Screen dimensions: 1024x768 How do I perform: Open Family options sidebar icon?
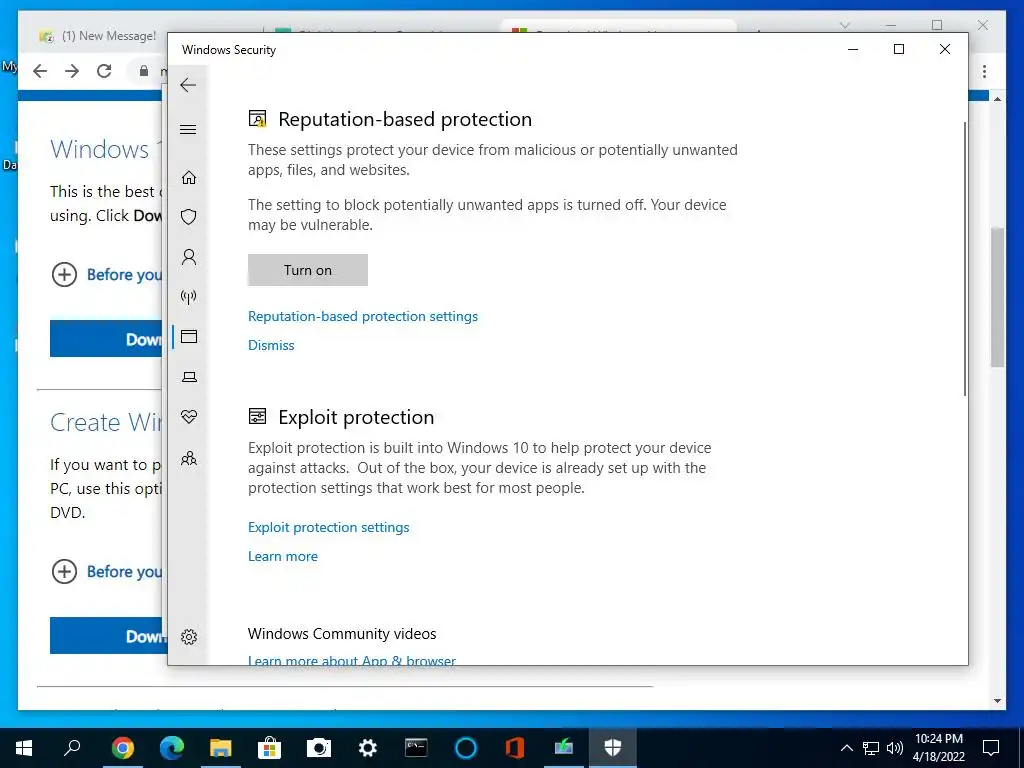click(x=189, y=458)
